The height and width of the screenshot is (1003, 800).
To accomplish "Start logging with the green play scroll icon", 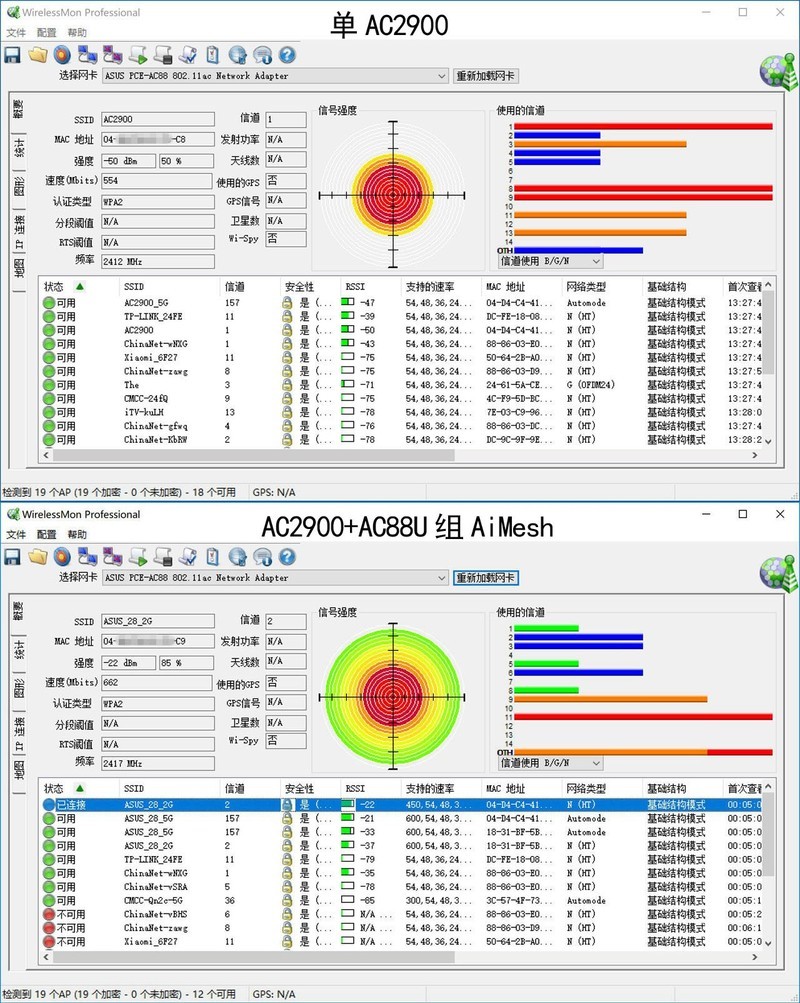I will click(x=137, y=55).
